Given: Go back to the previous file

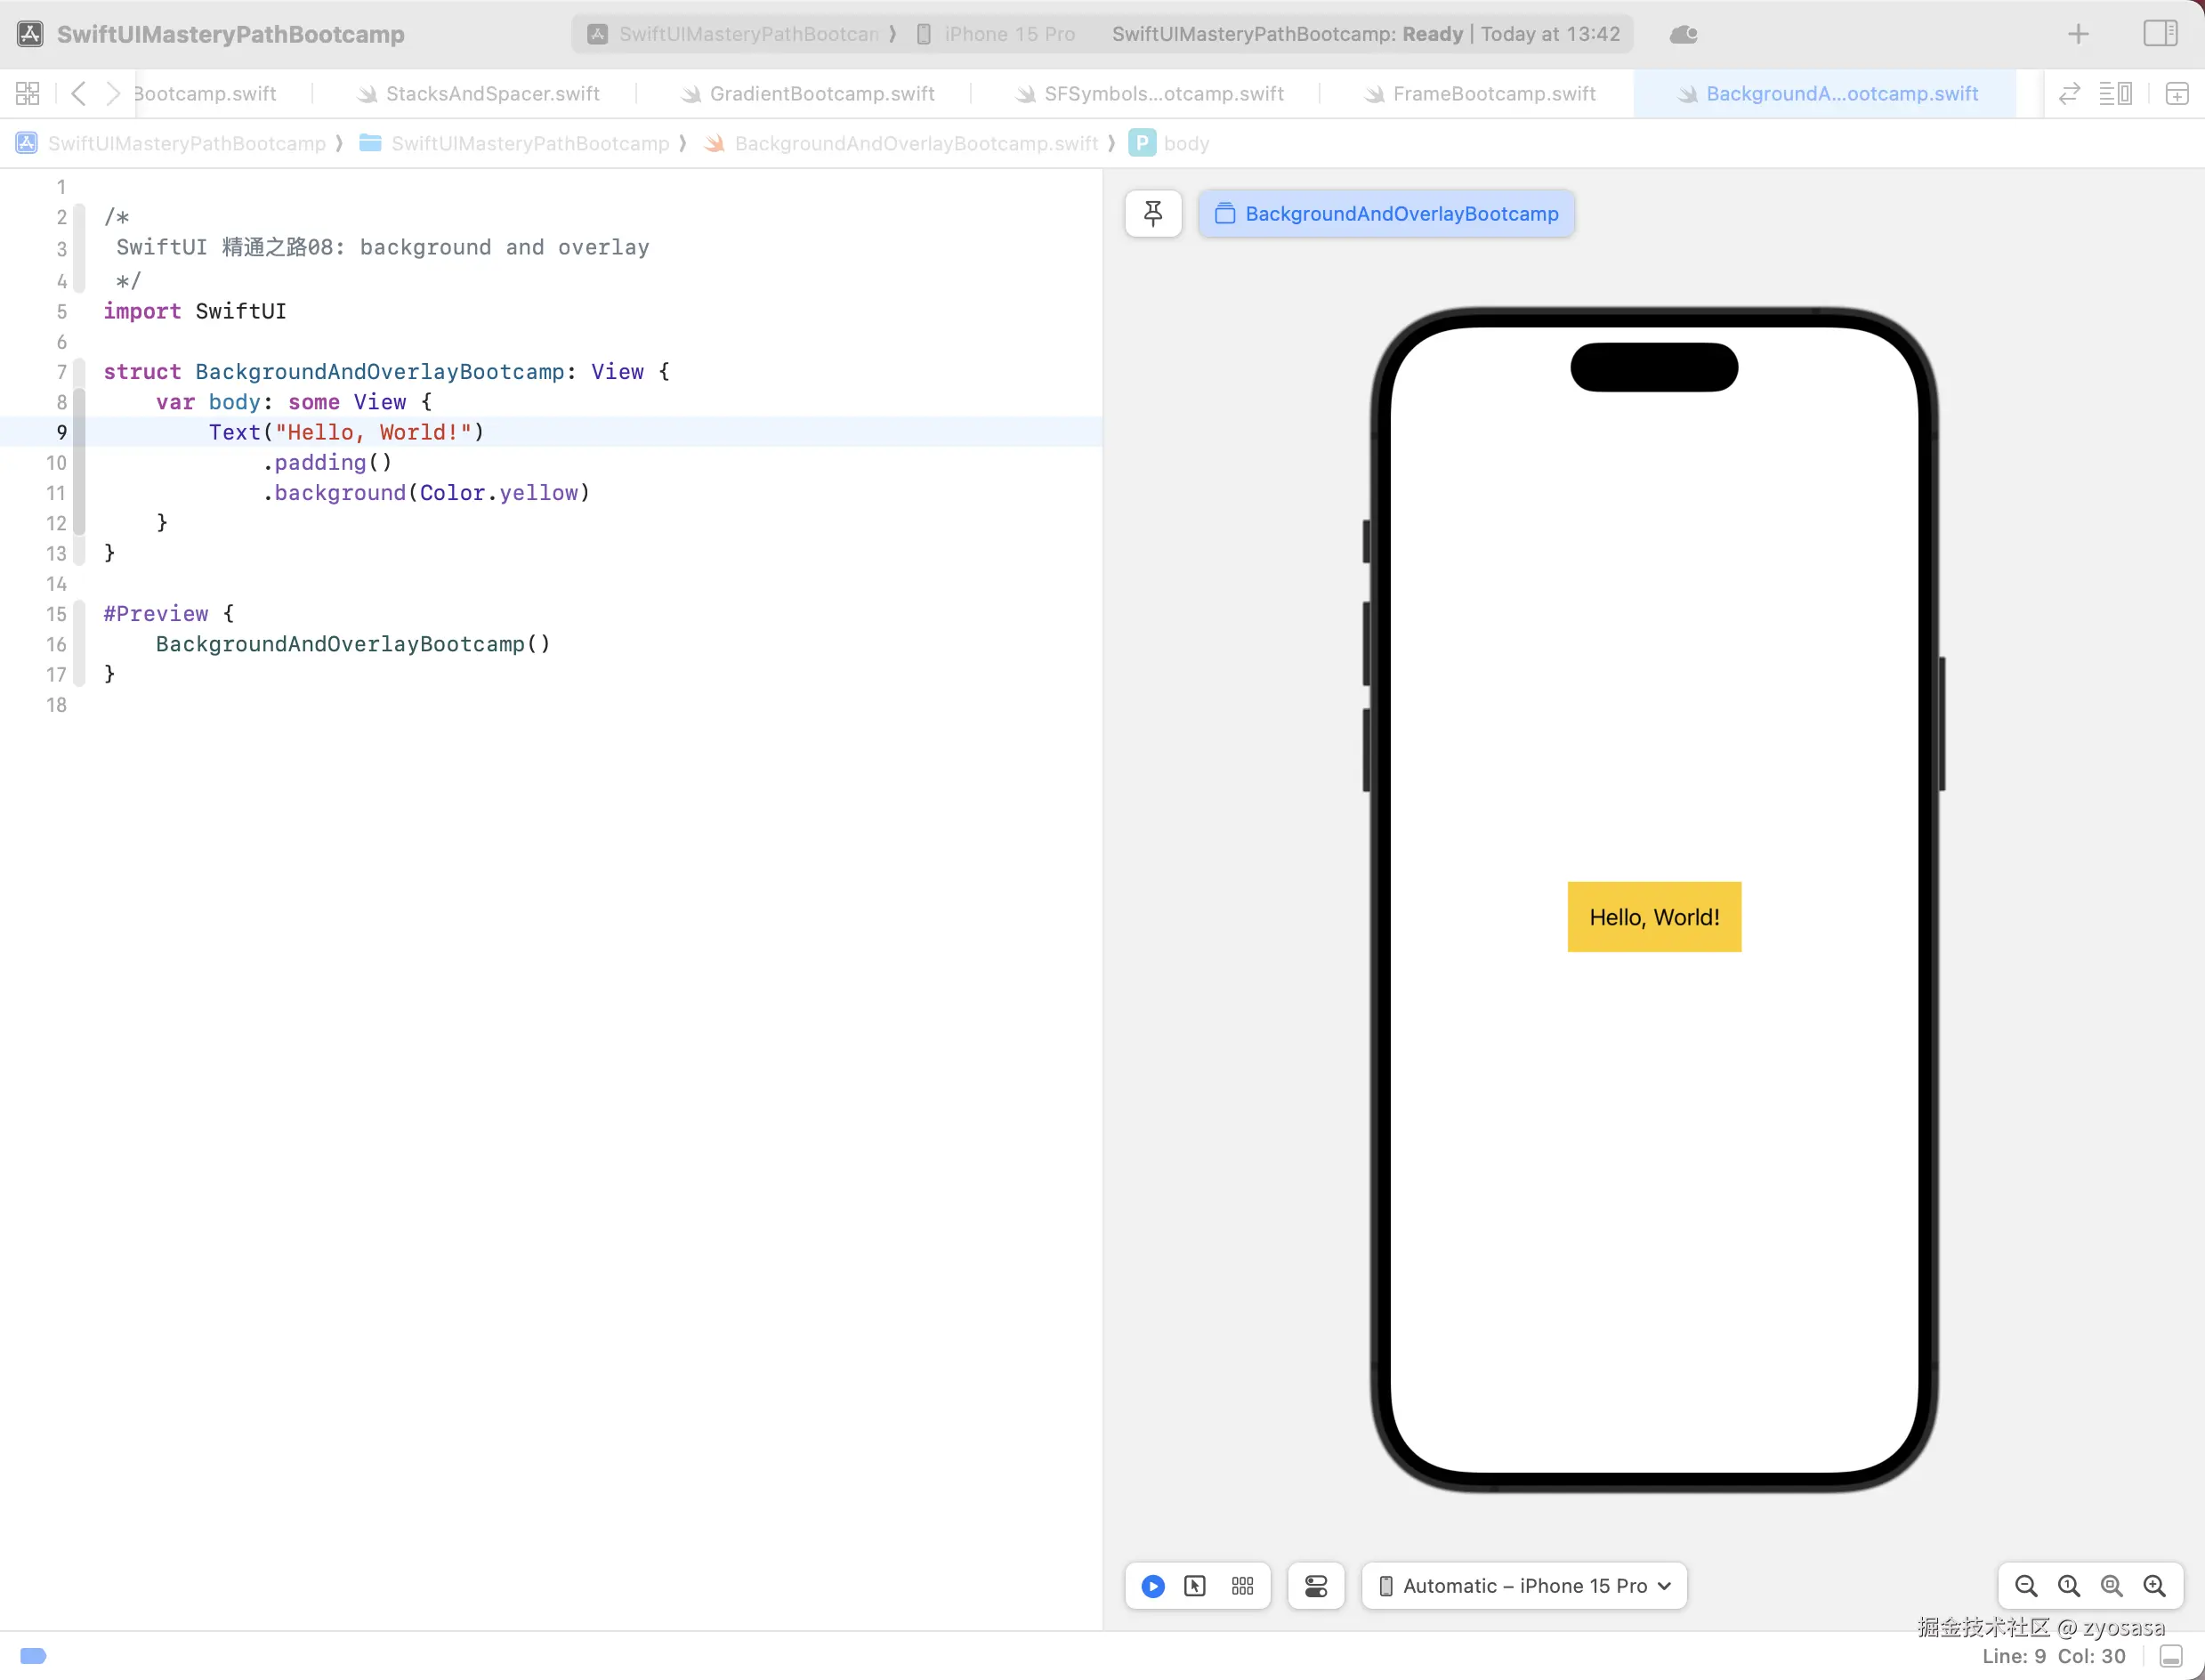Looking at the screenshot, I should pyautogui.click(x=78, y=94).
